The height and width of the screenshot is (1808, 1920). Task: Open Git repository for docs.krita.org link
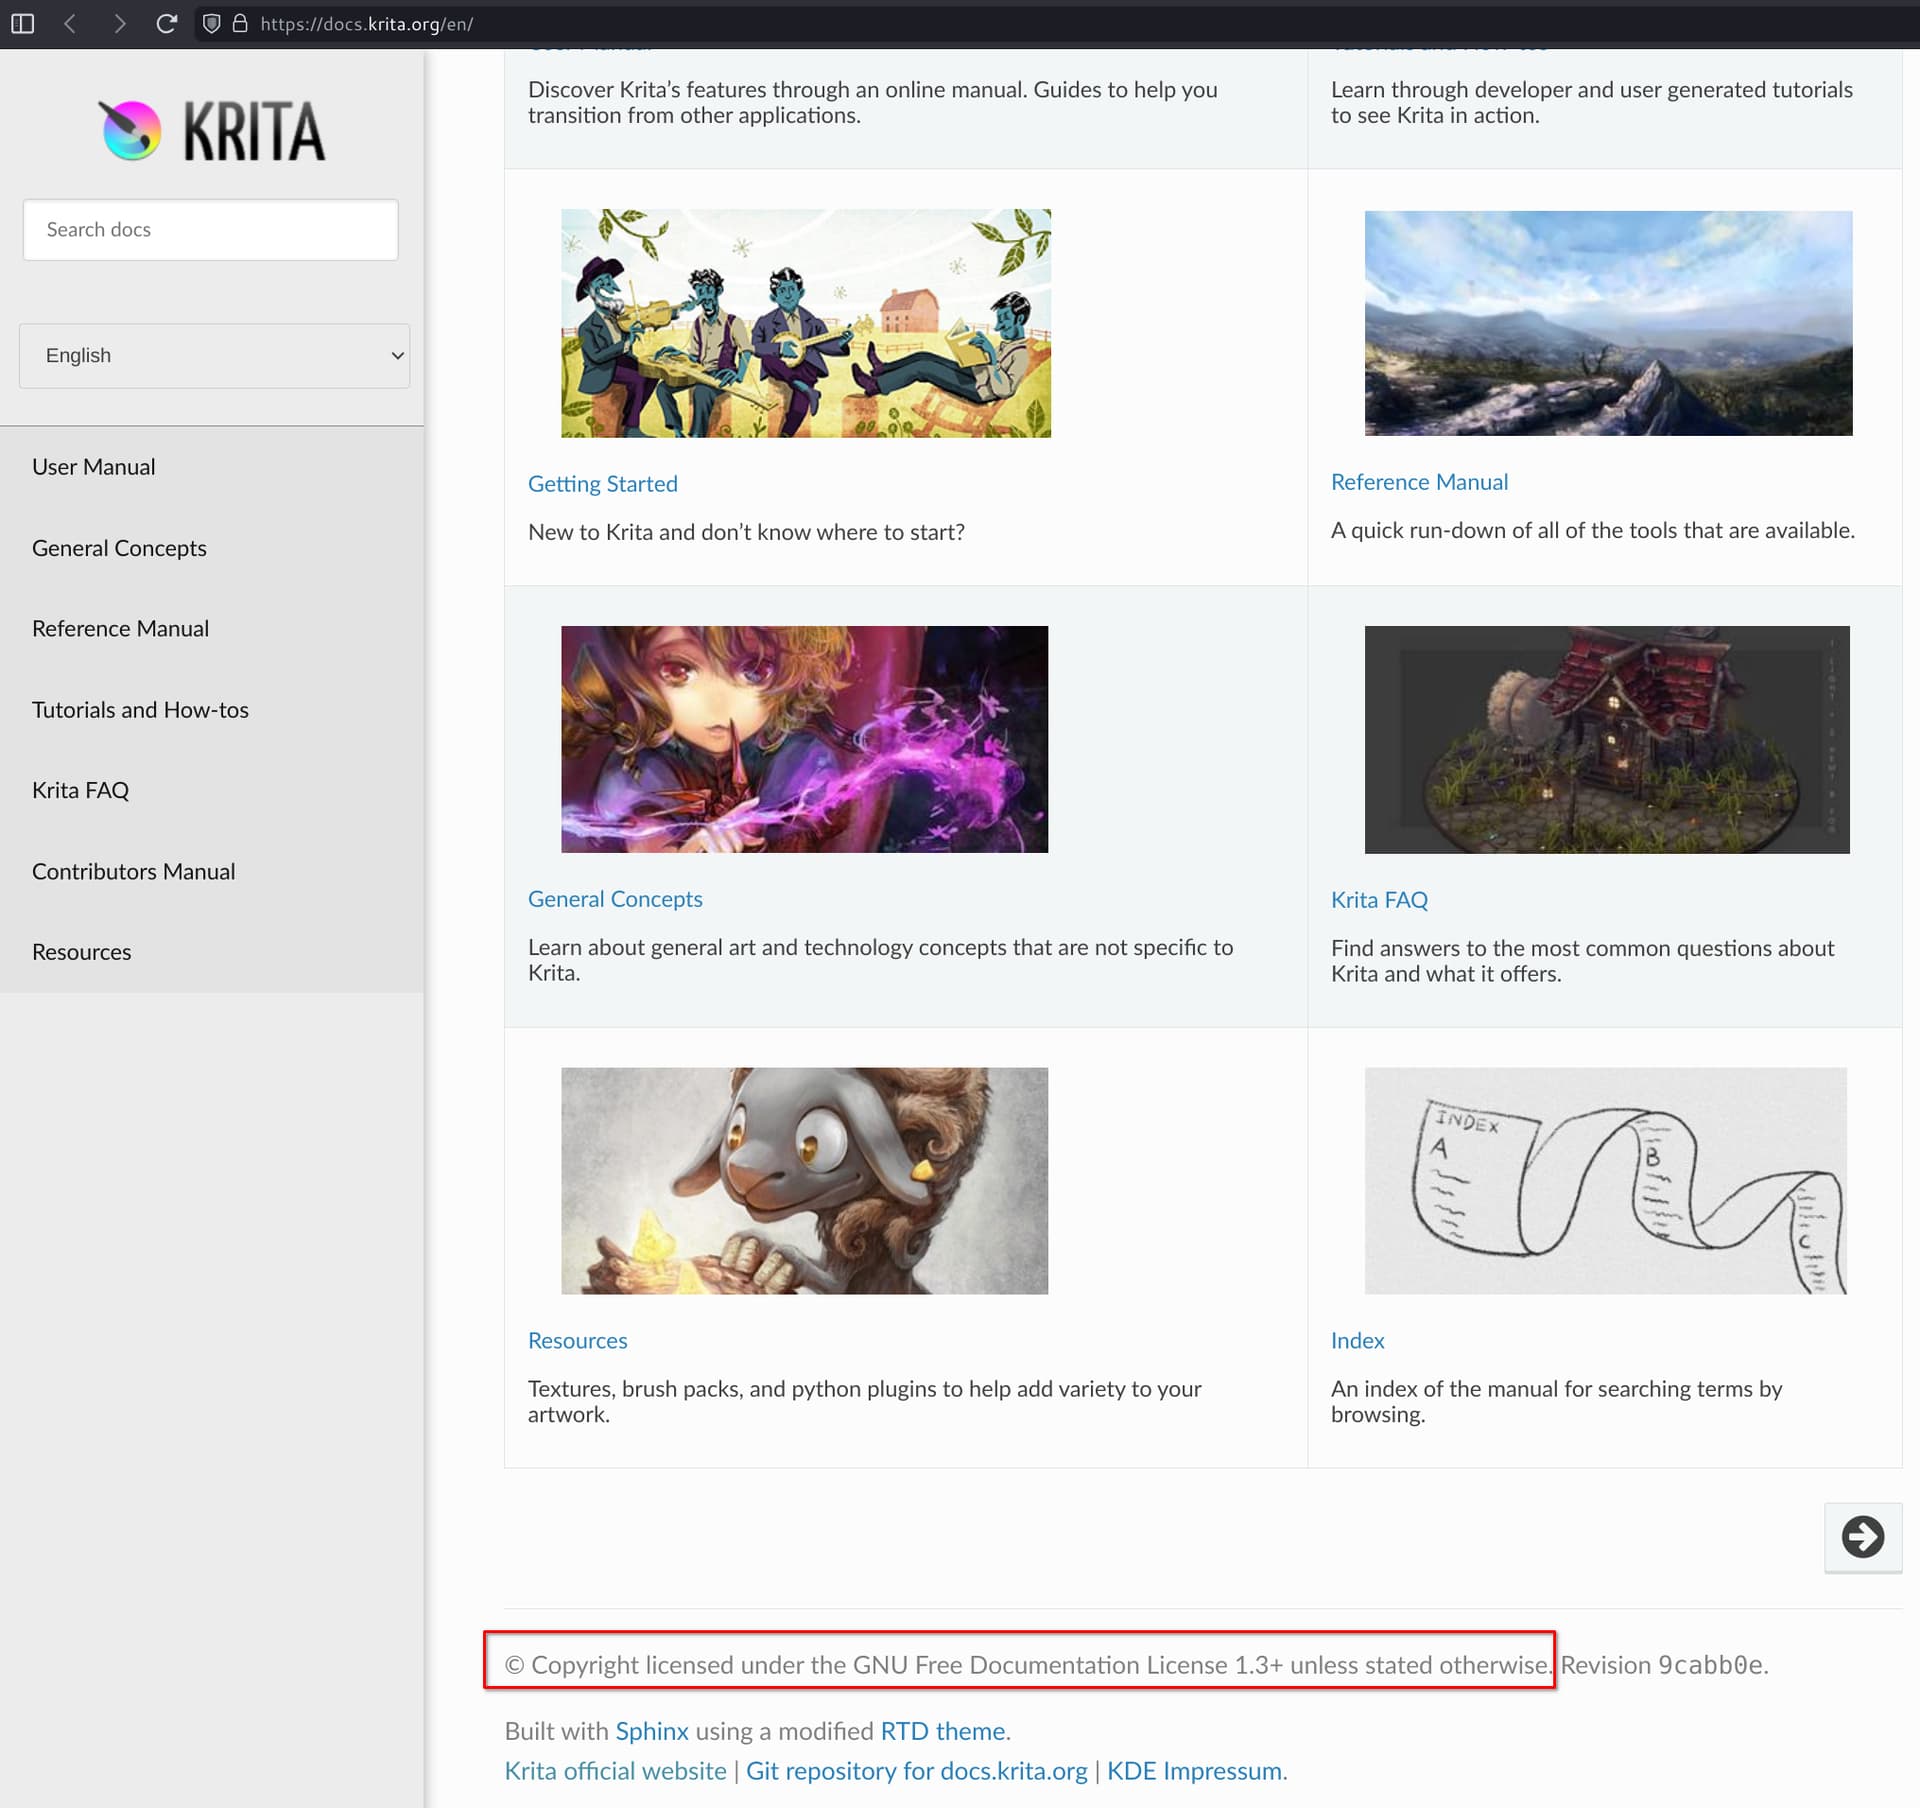tap(916, 1771)
